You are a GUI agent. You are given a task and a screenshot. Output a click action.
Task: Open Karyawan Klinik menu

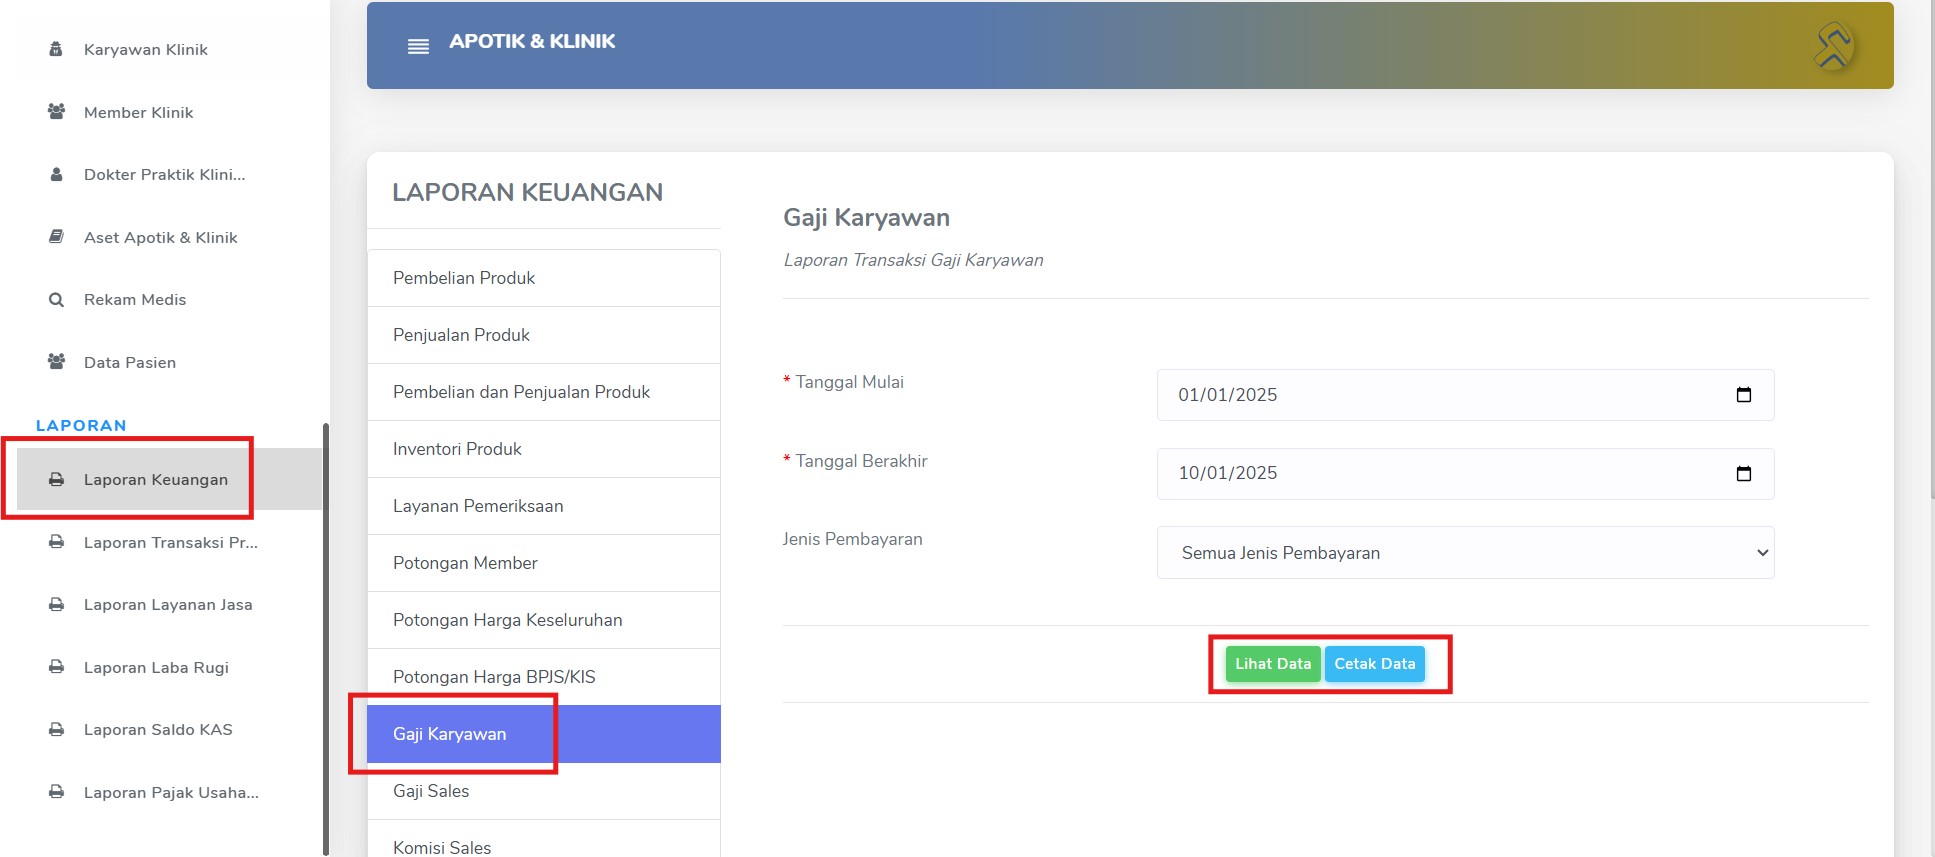tap(146, 49)
